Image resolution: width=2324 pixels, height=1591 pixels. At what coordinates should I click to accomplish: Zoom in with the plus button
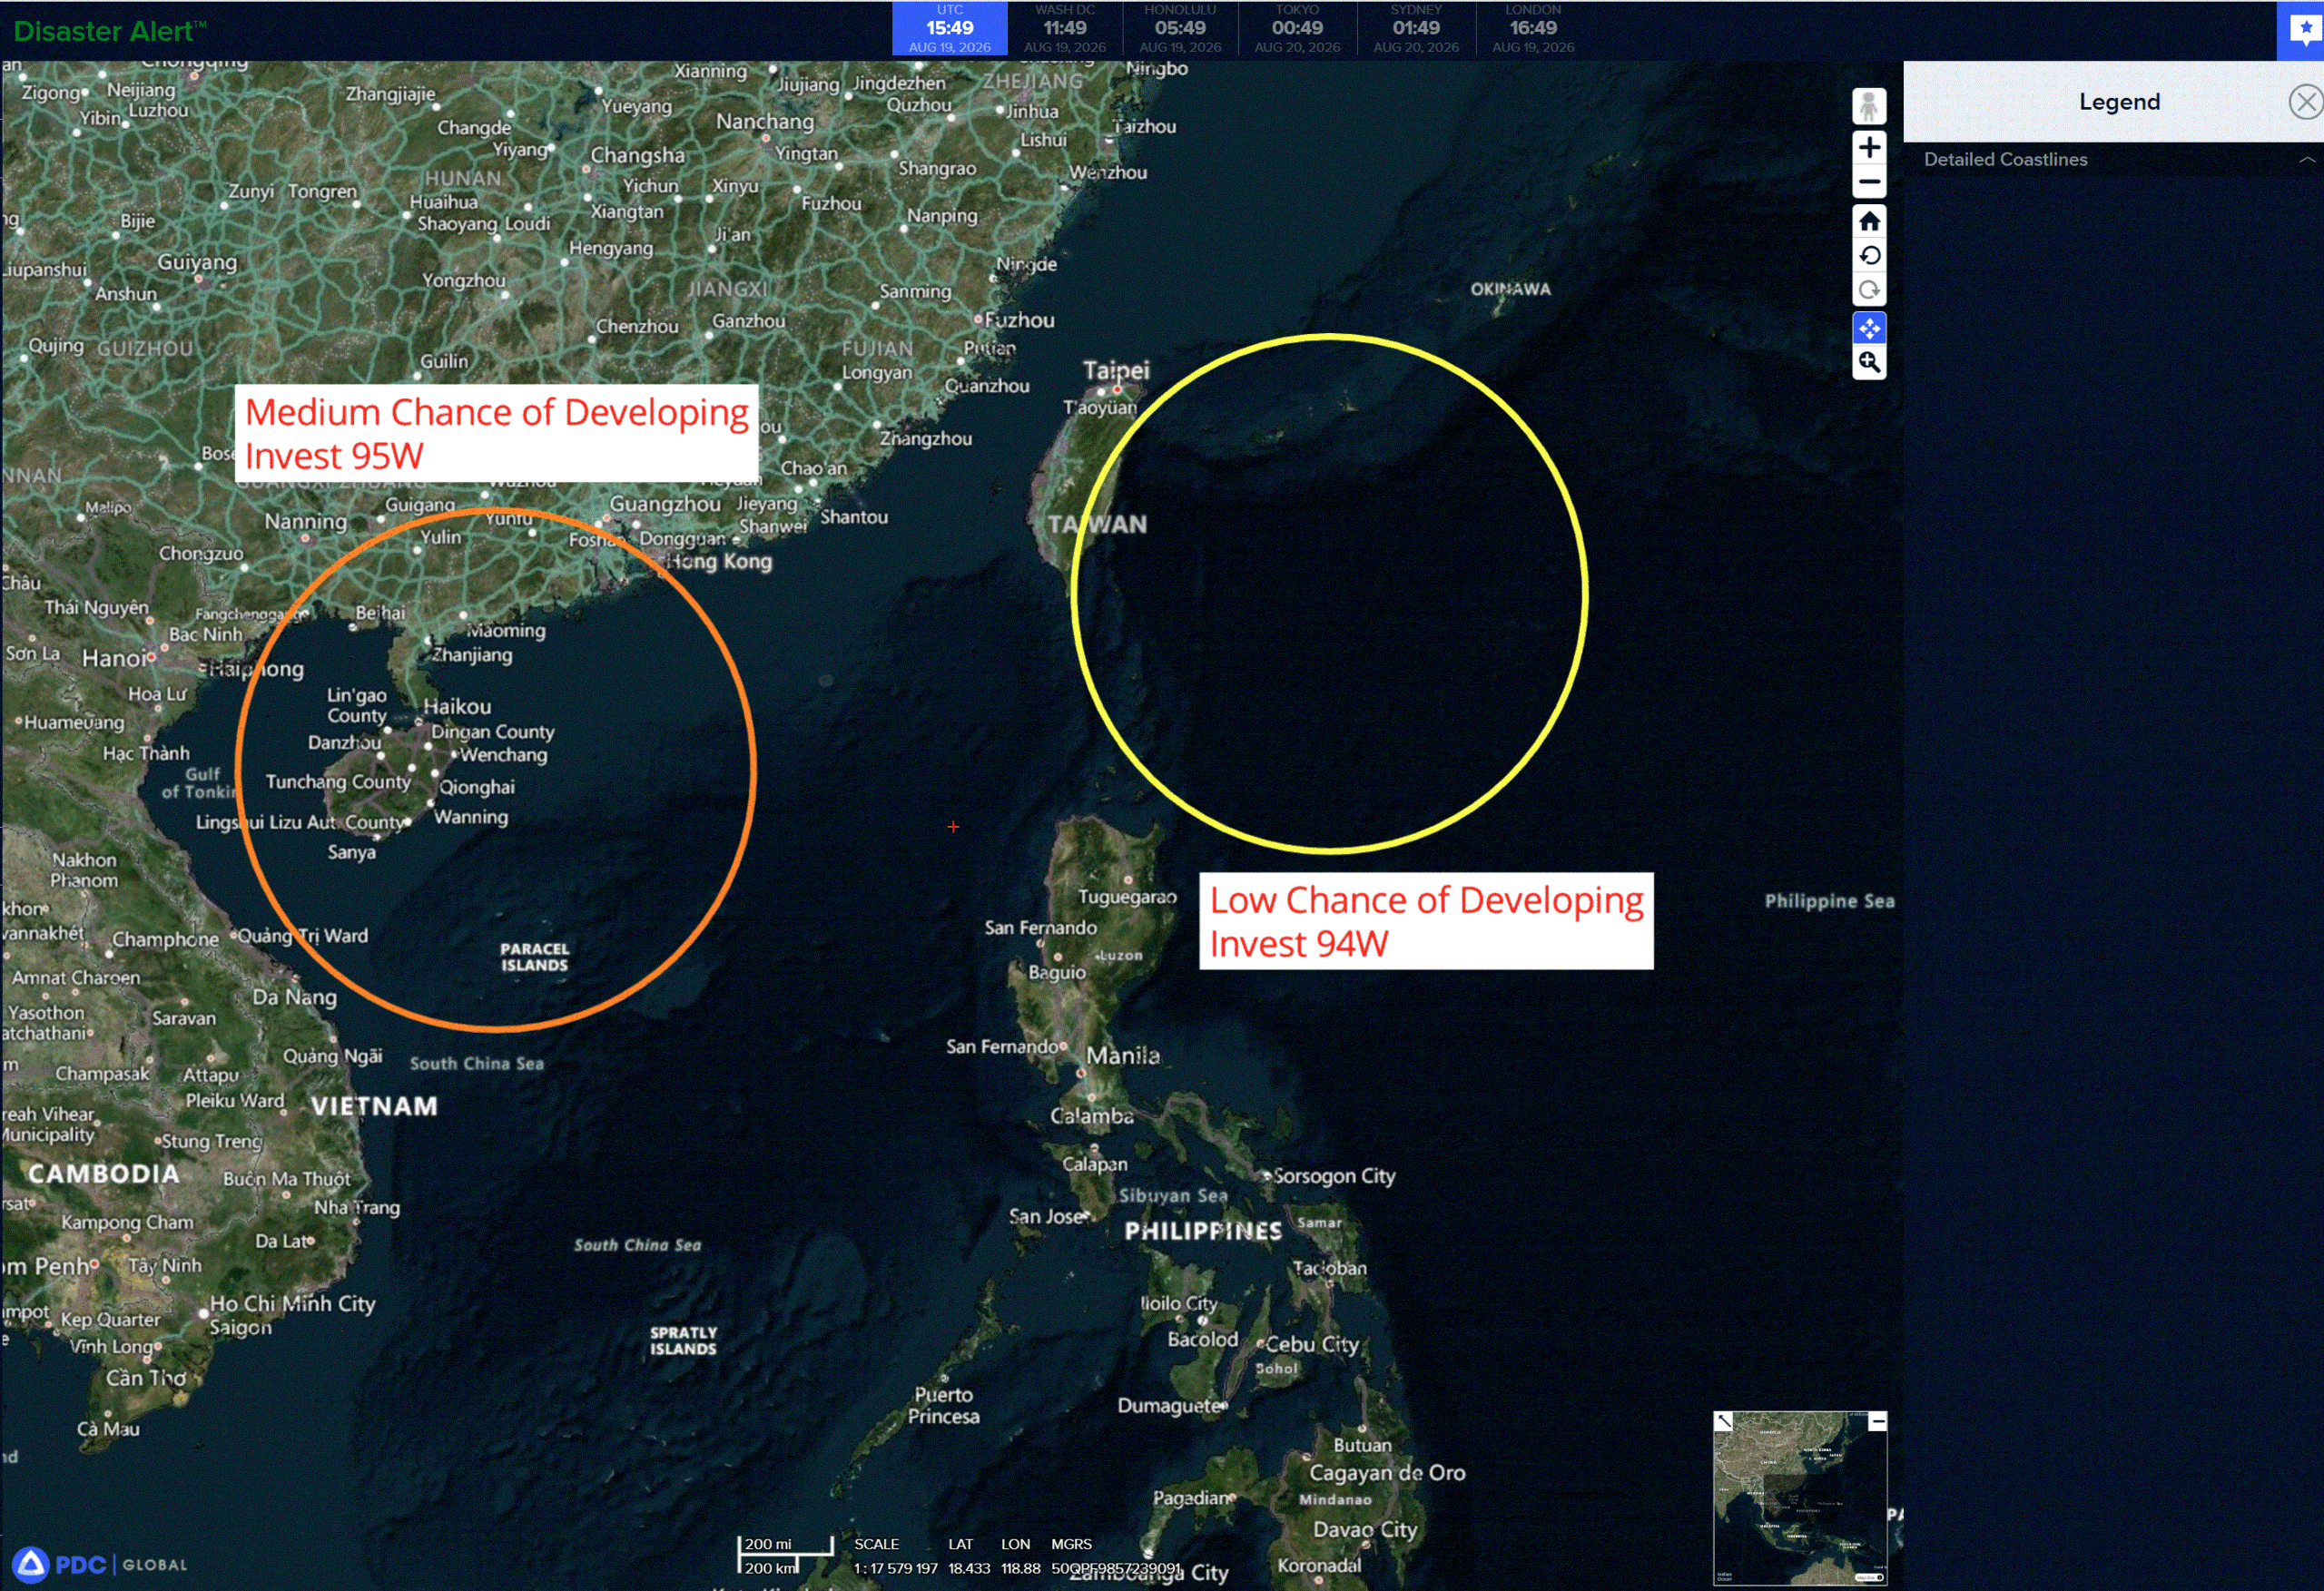pyautogui.click(x=1868, y=148)
